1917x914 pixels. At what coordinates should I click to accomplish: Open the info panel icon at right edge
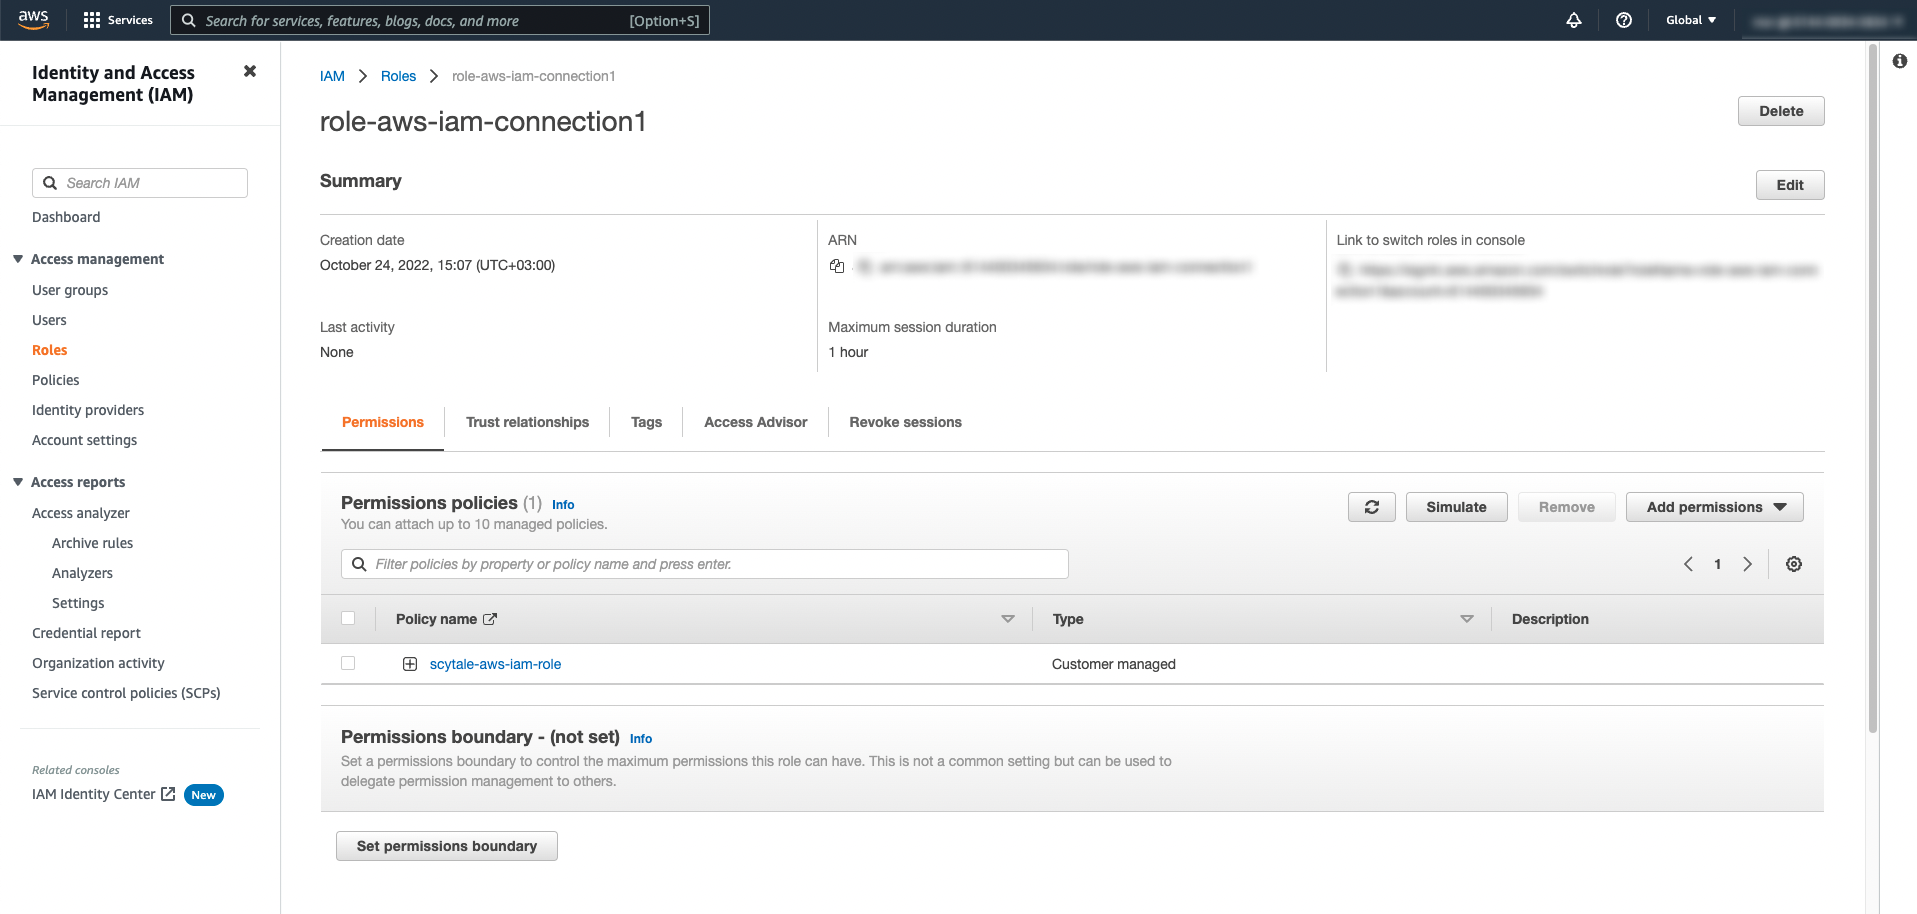click(x=1900, y=61)
